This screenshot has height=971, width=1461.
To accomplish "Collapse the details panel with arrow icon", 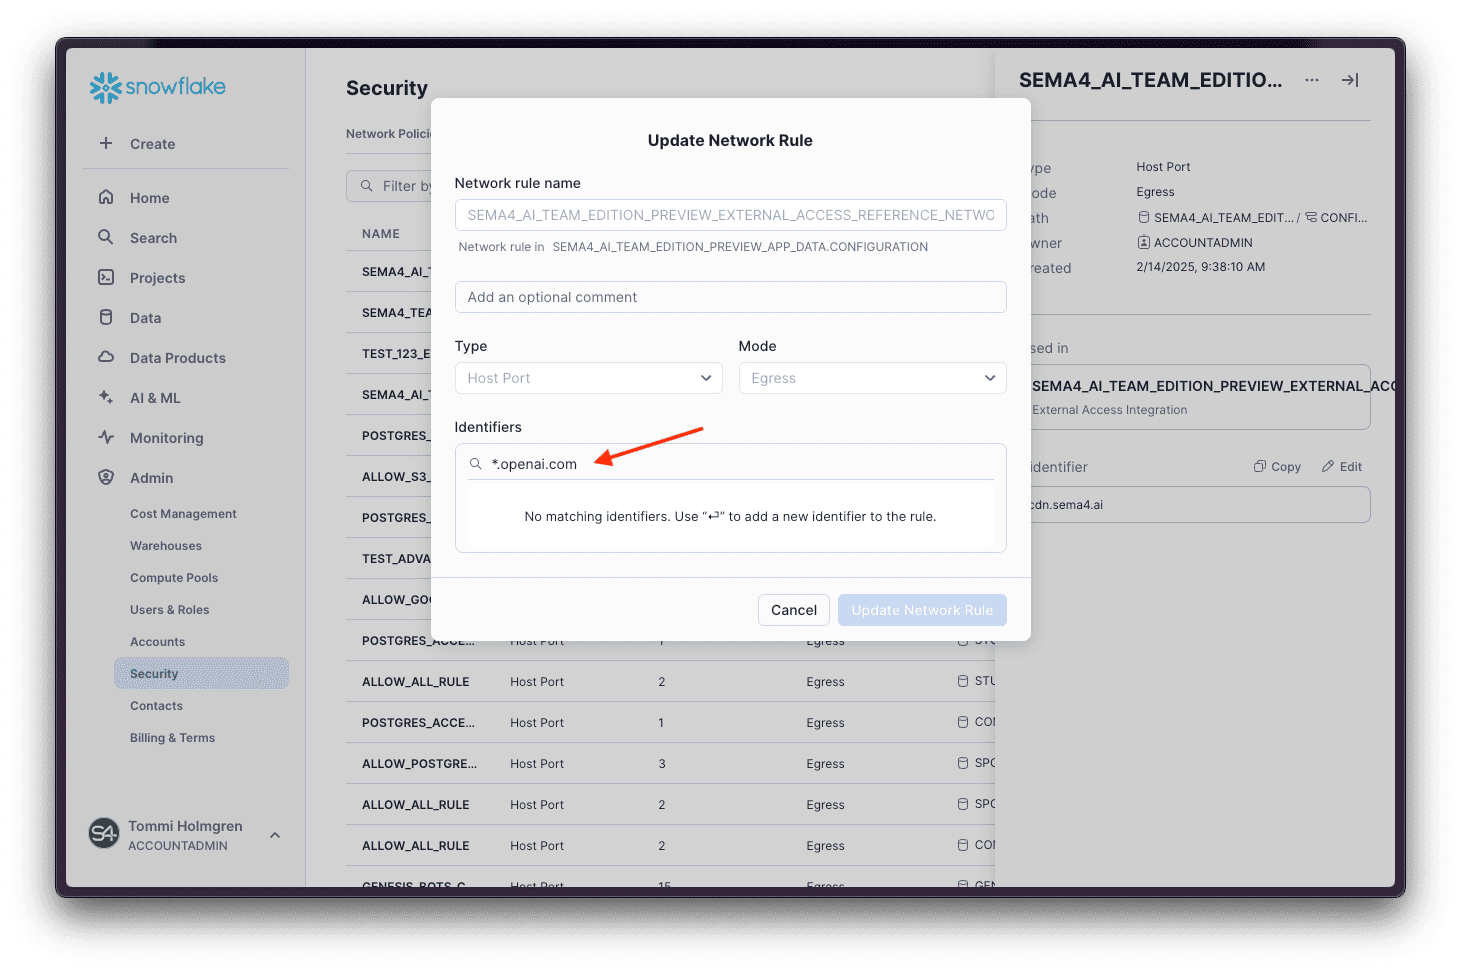I will [x=1350, y=80].
